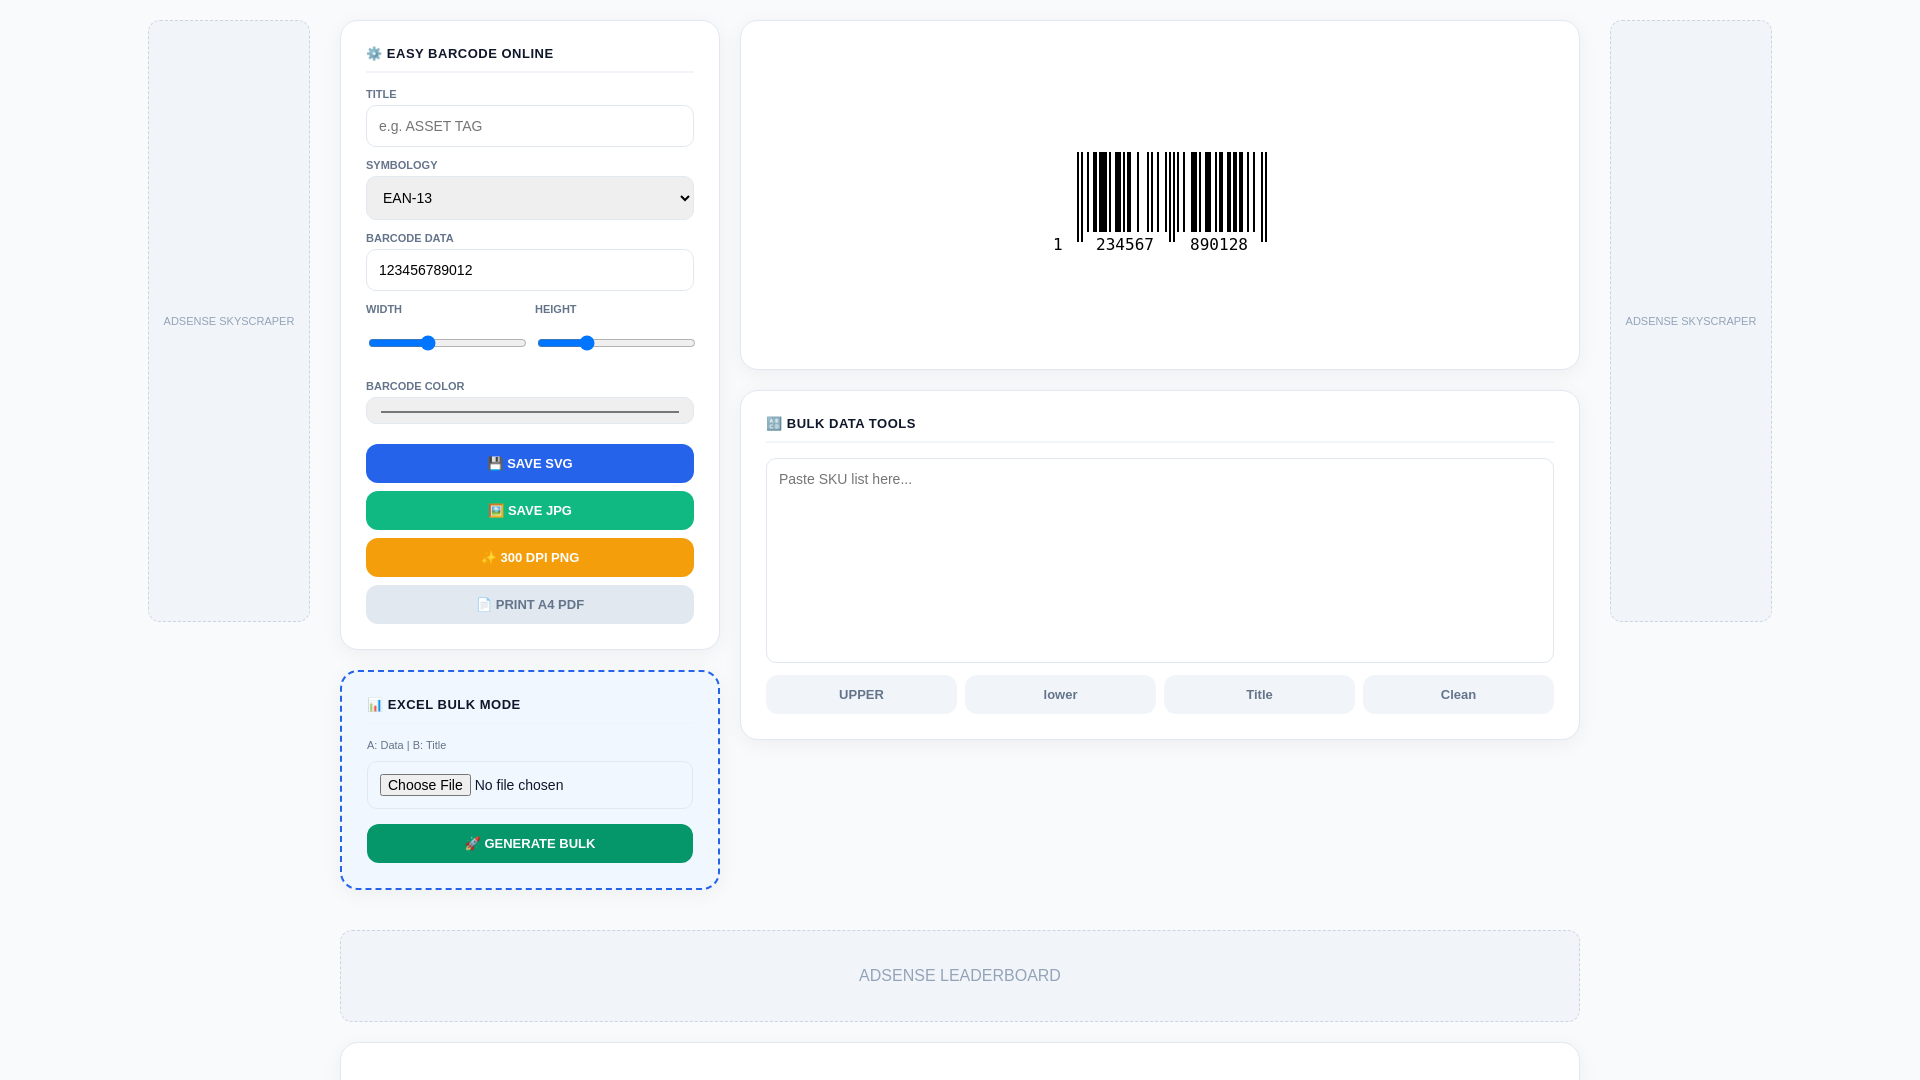Click the sparkles icon on 300 DPI PNG
The image size is (1920, 1080).
[488, 558]
